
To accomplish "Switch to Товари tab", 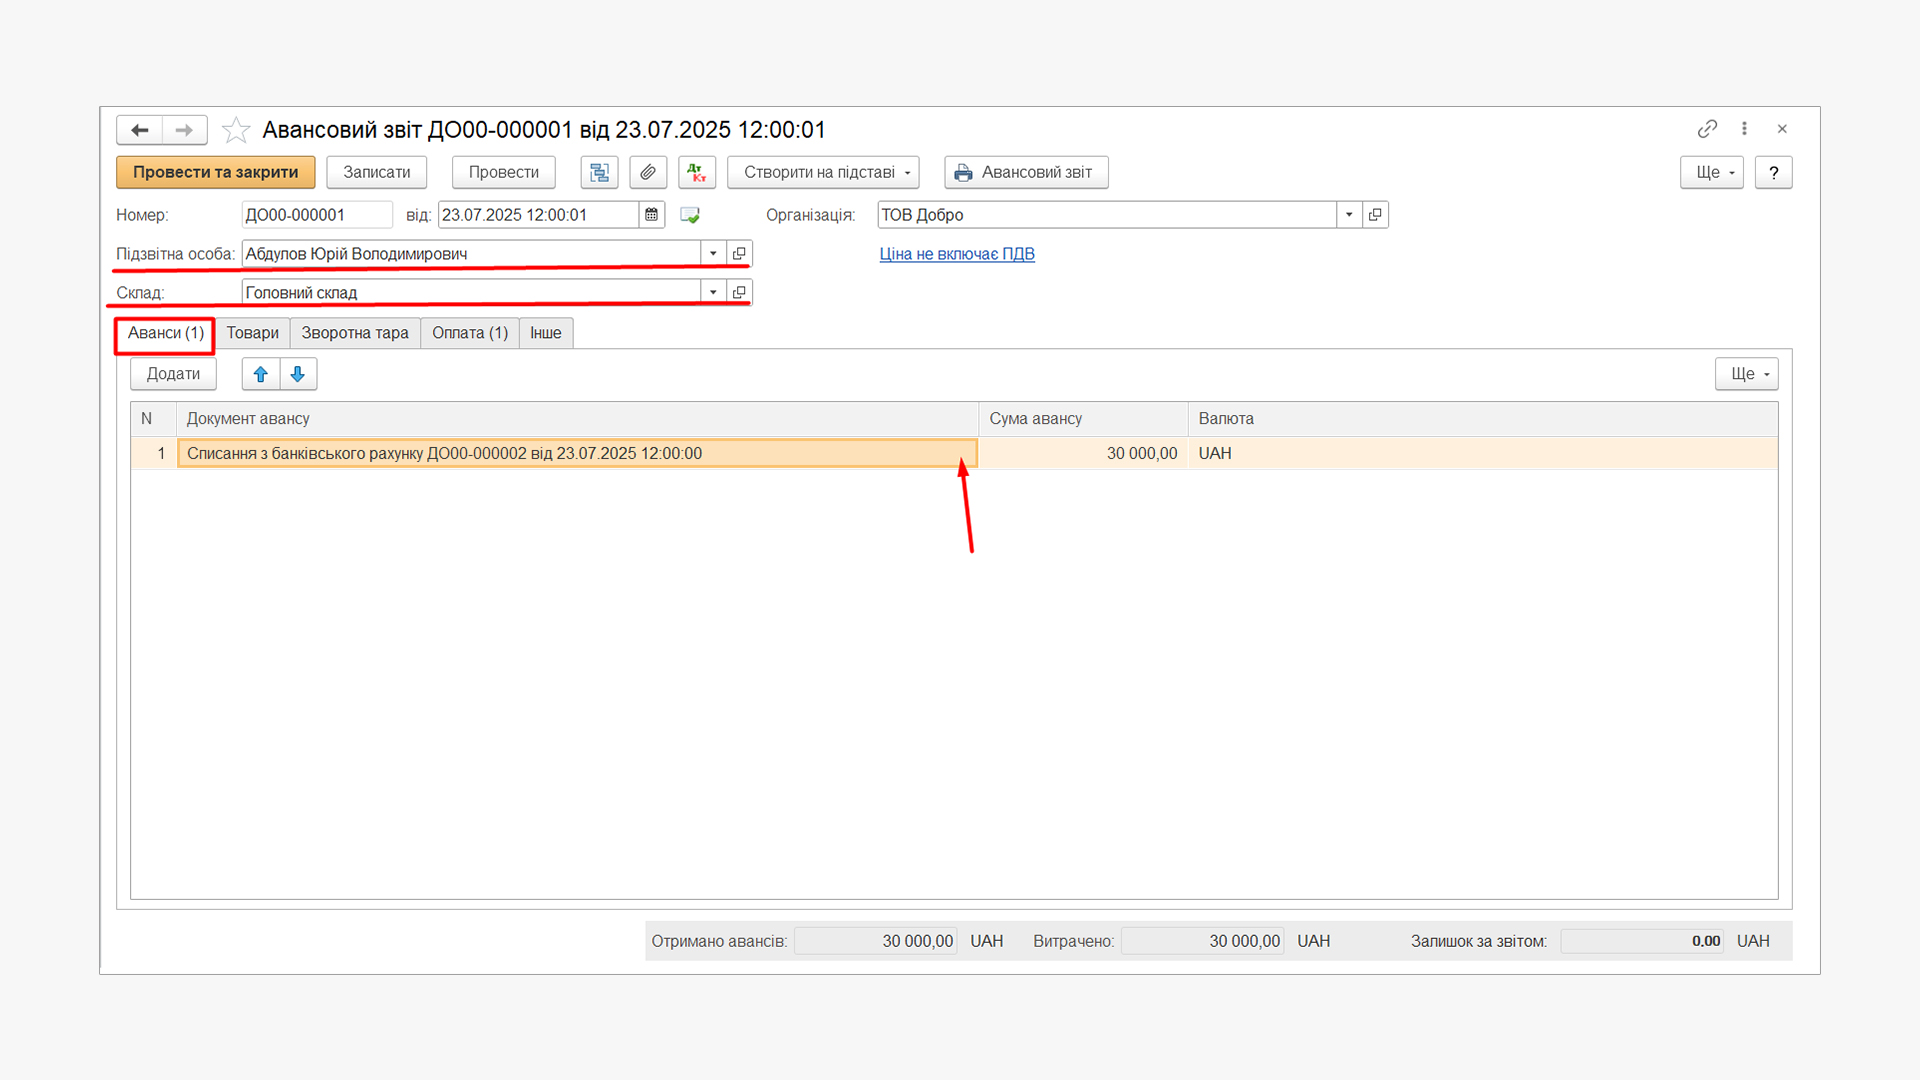I will pyautogui.click(x=252, y=333).
